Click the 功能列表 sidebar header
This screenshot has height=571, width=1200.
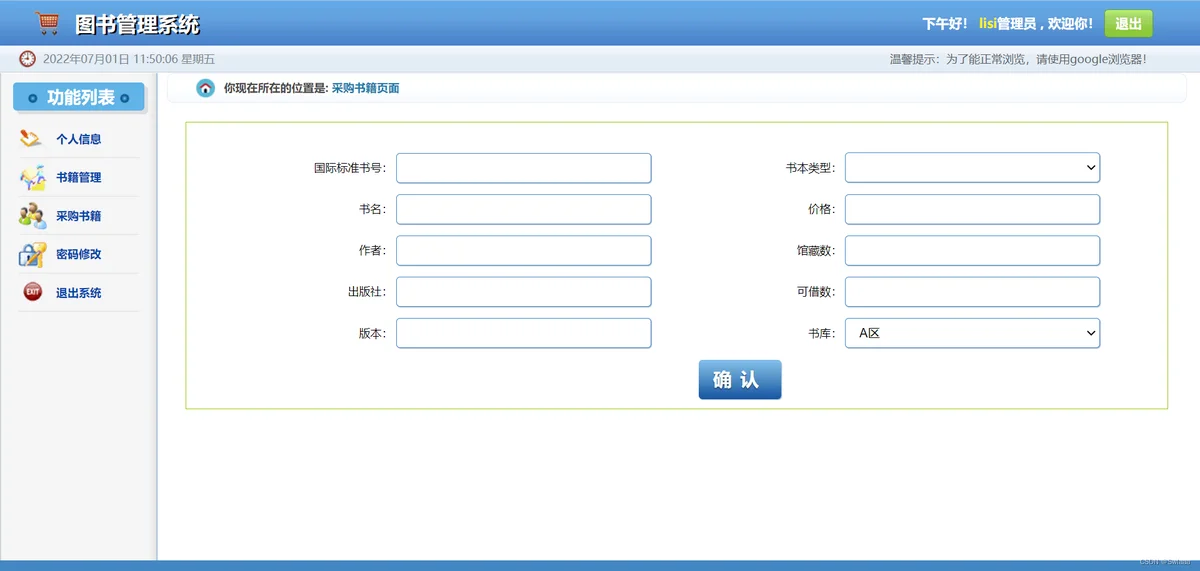[x=79, y=98]
